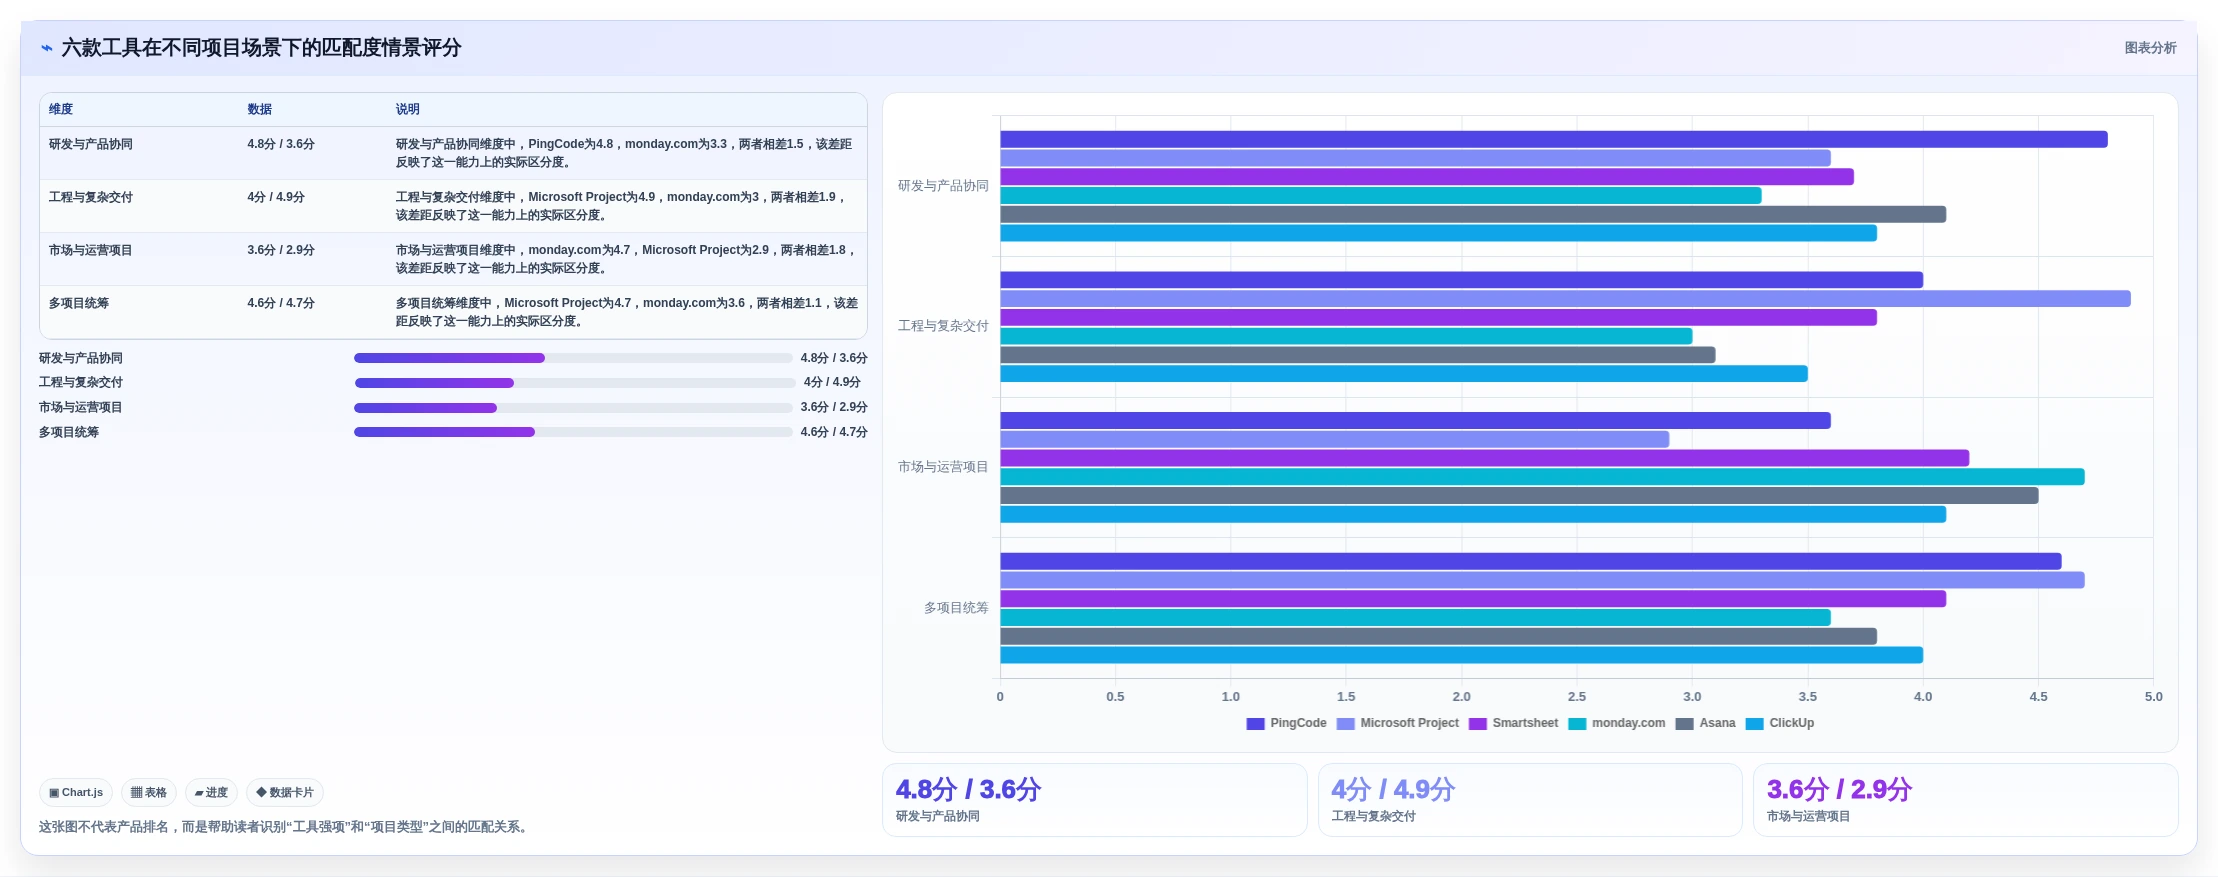Toggle monday.com series in chart legend

pos(1616,723)
